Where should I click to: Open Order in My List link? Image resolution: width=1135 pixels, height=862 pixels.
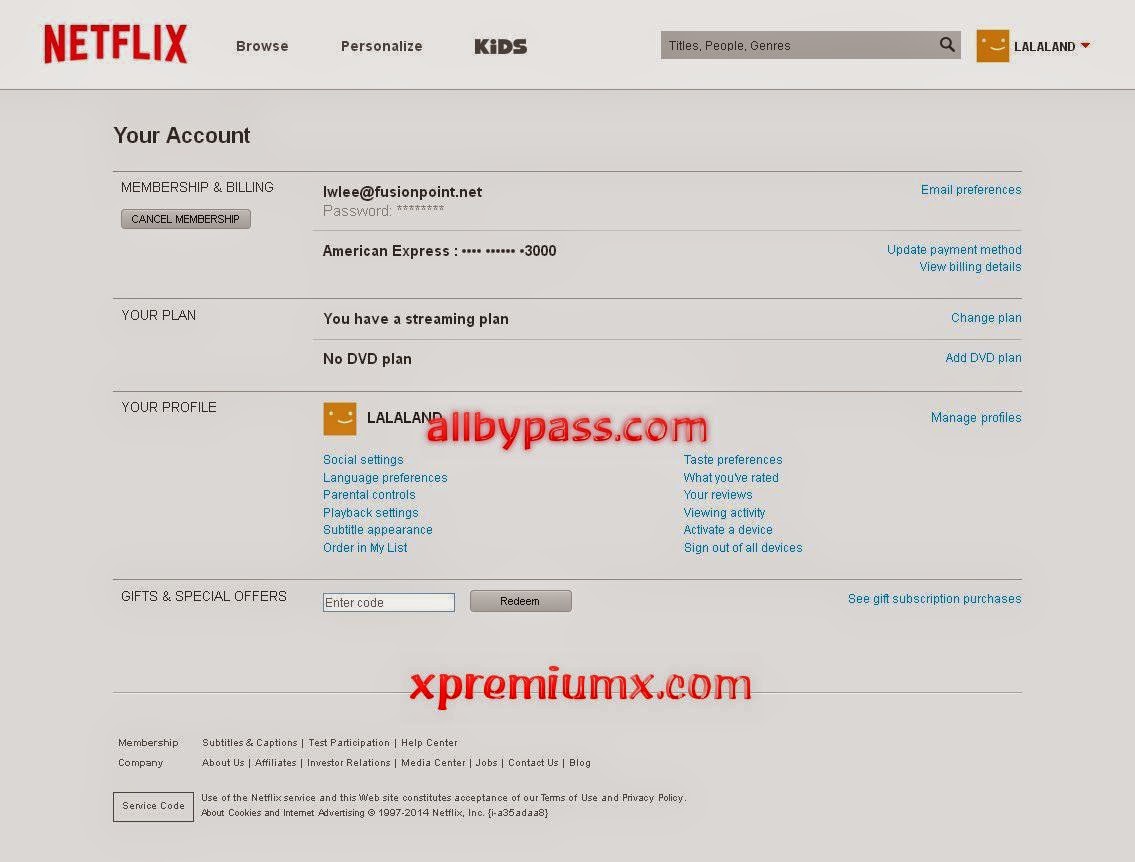[365, 548]
